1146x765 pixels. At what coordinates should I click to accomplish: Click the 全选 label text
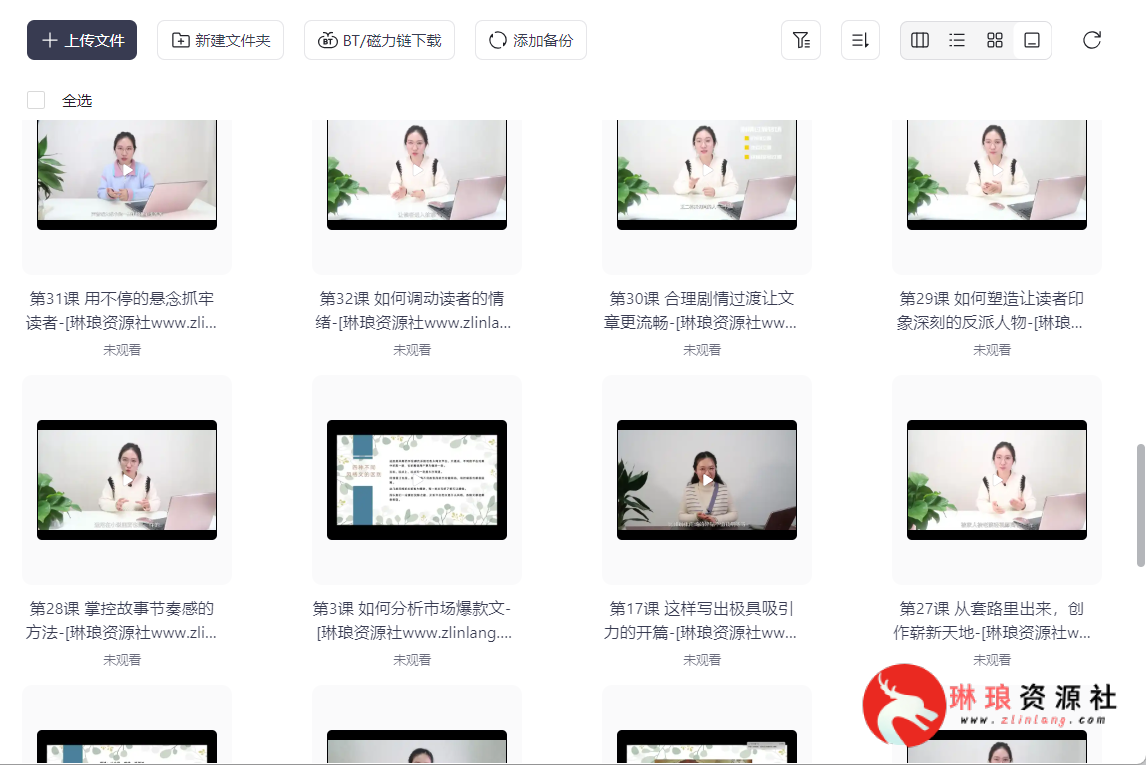[x=77, y=101]
